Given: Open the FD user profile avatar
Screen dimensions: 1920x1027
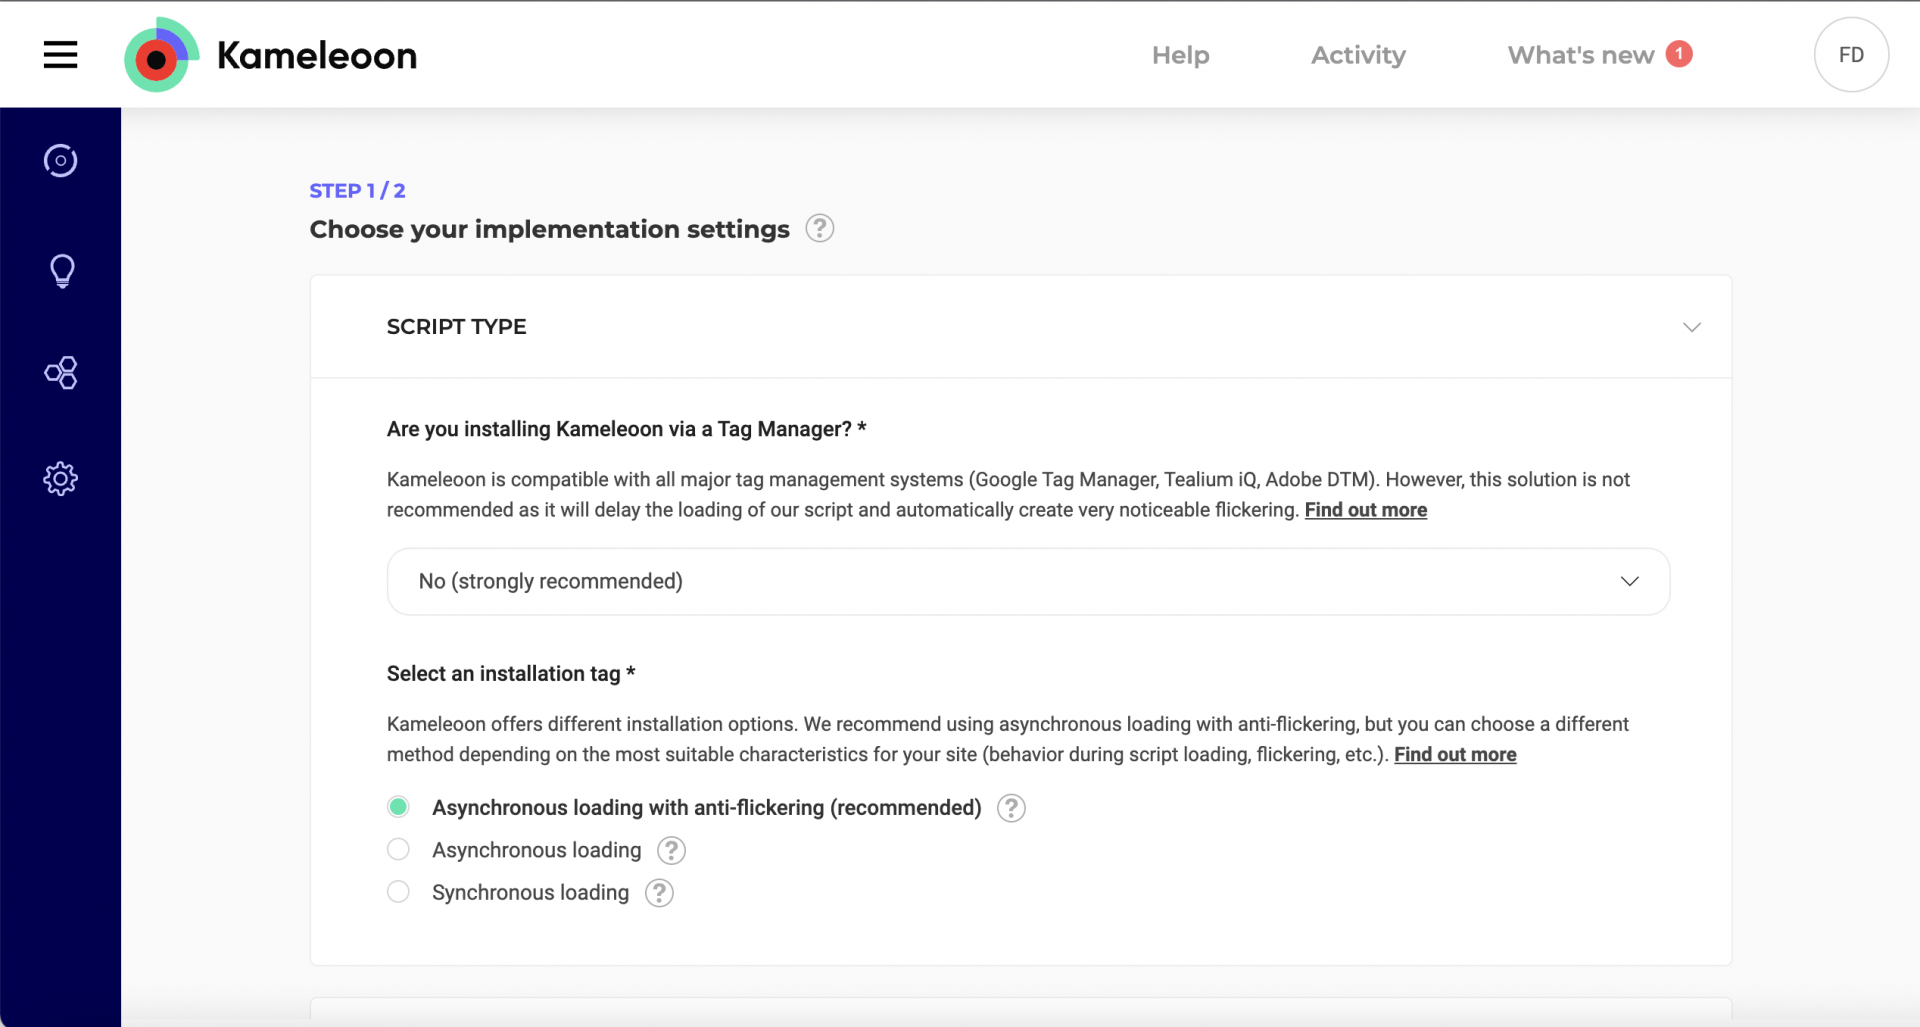Looking at the screenshot, I should coord(1851,55).
